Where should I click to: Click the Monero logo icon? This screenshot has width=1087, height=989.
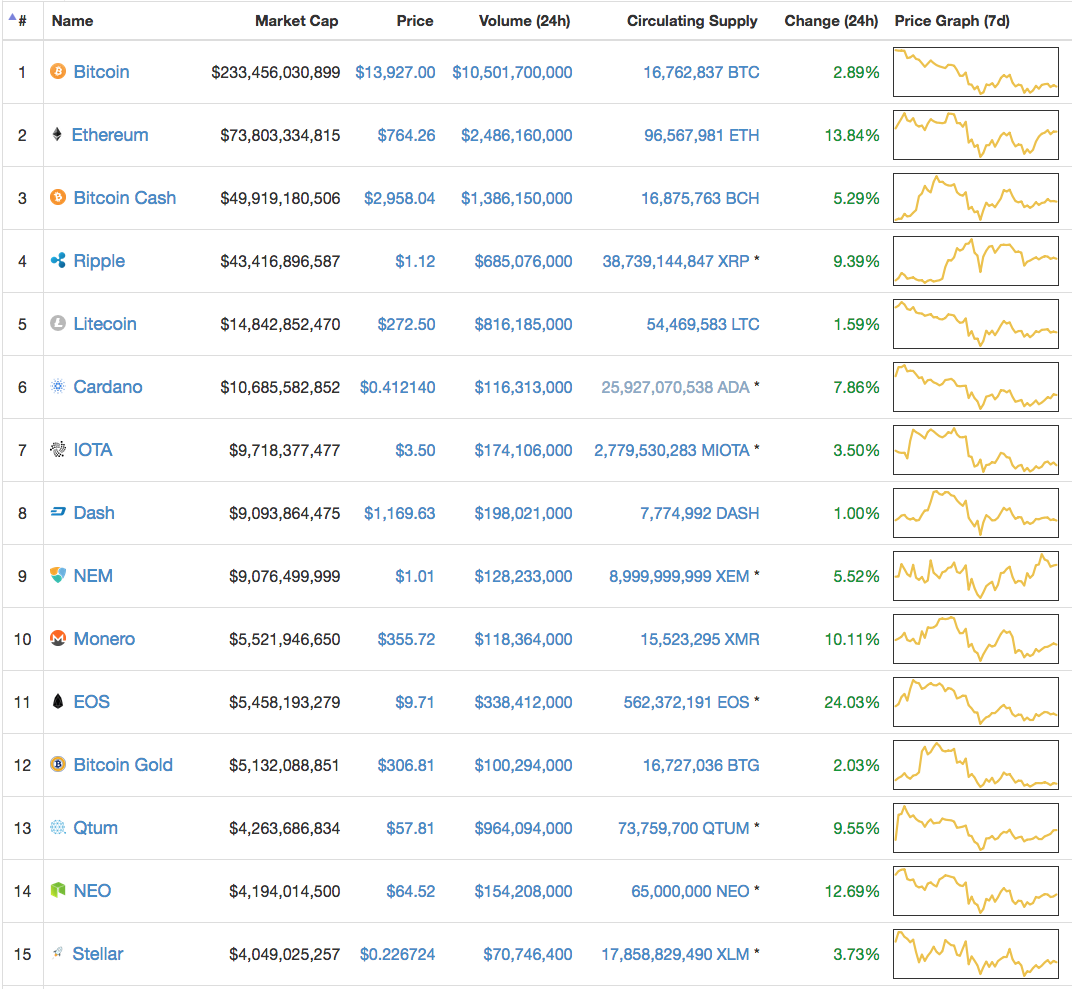(x=58, y=638)
